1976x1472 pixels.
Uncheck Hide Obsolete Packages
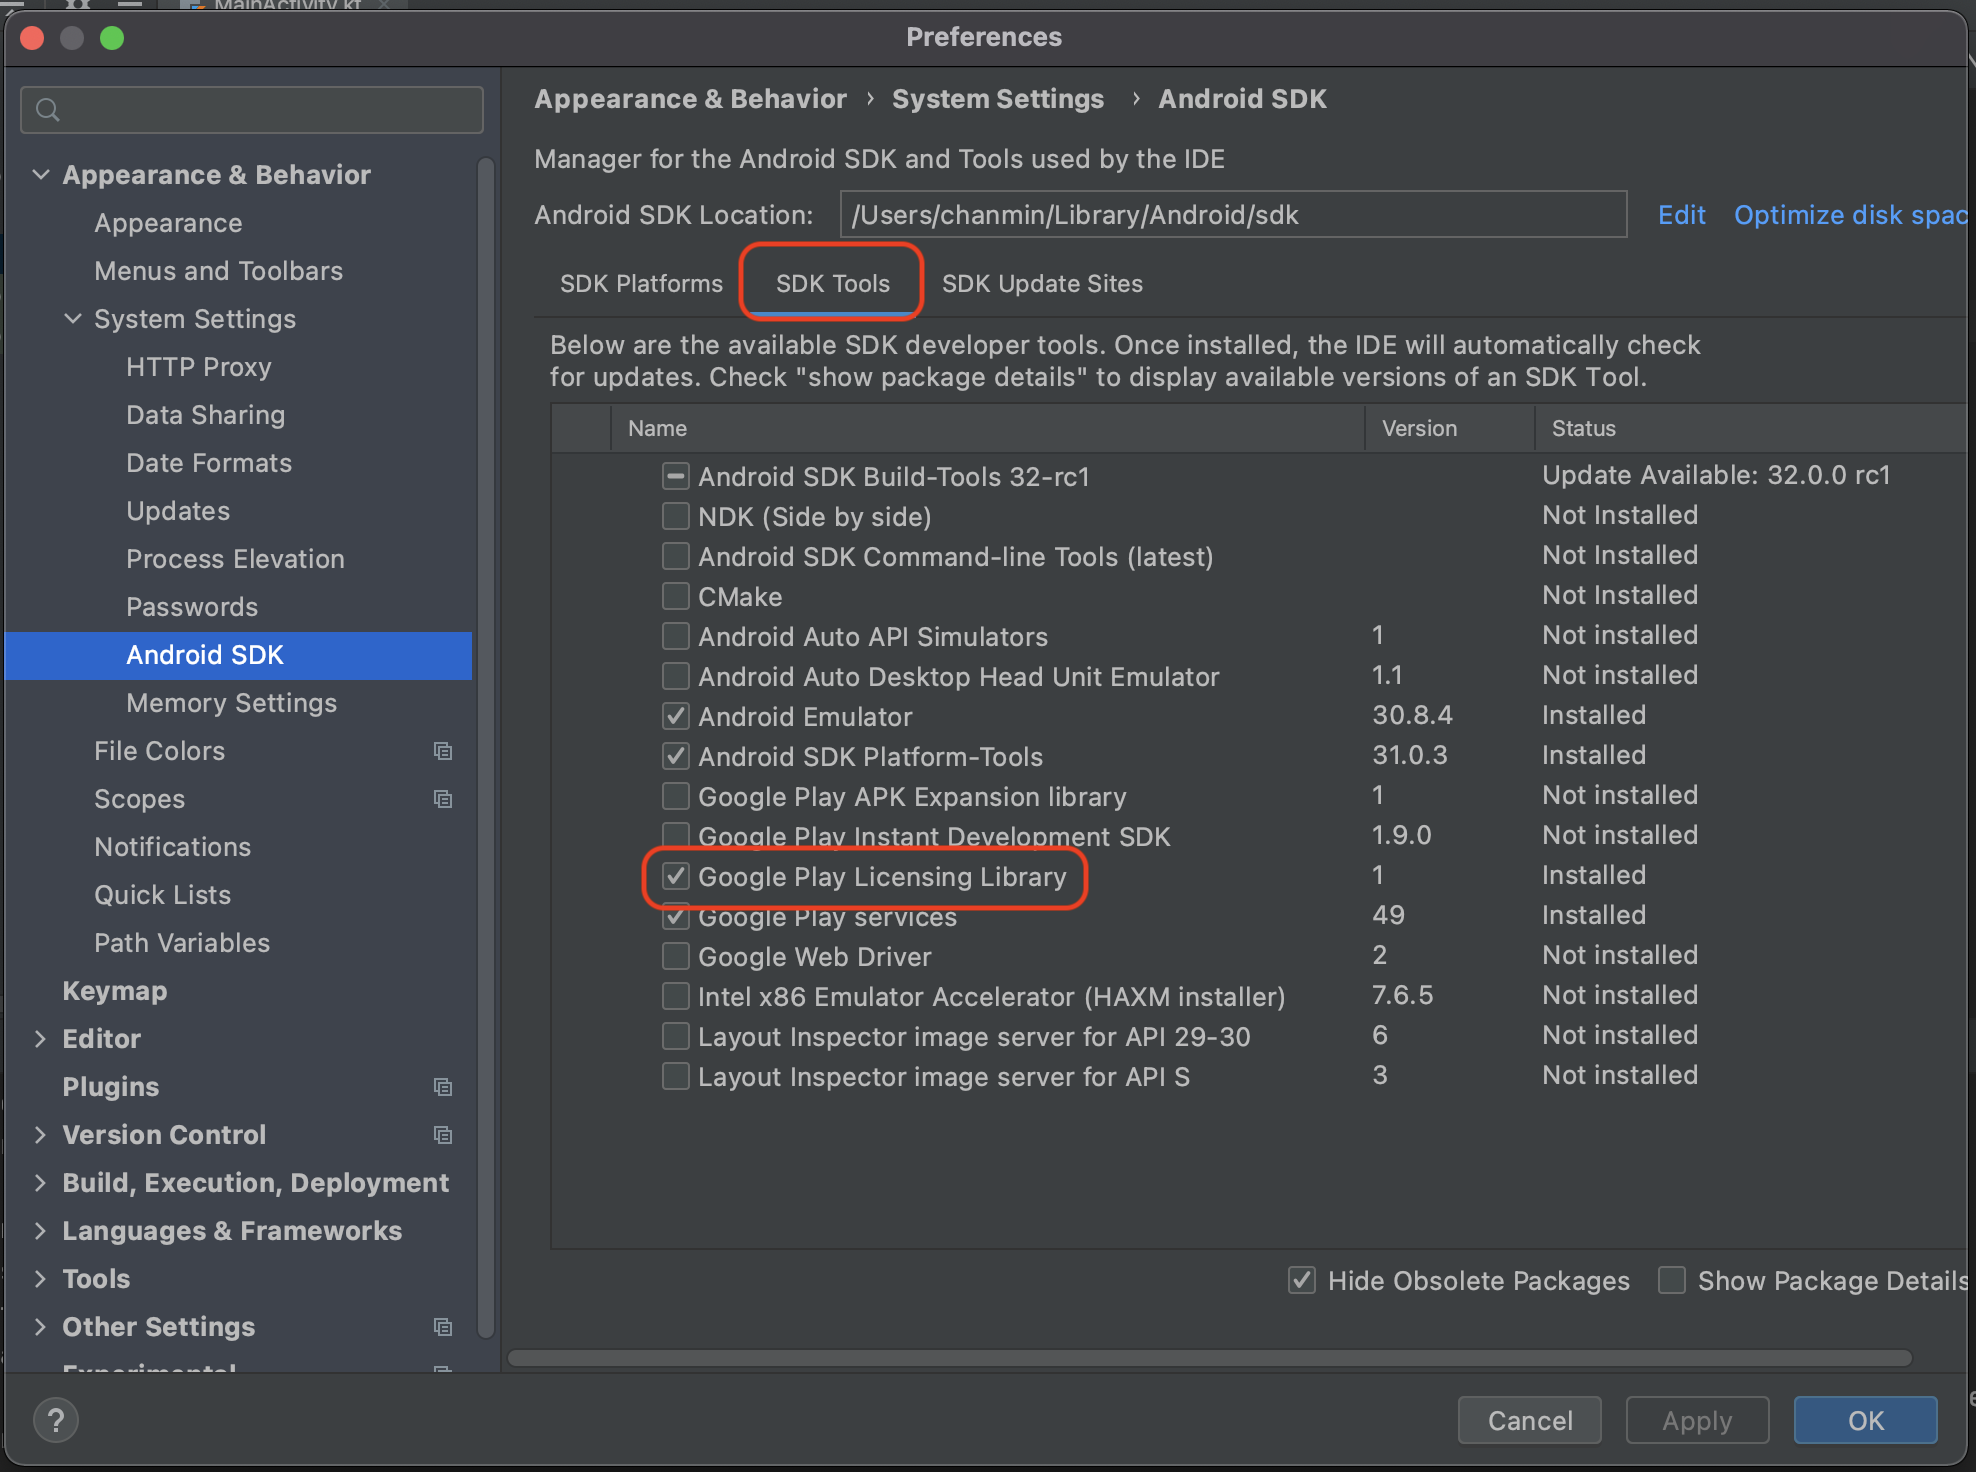coord(1301,1281)
